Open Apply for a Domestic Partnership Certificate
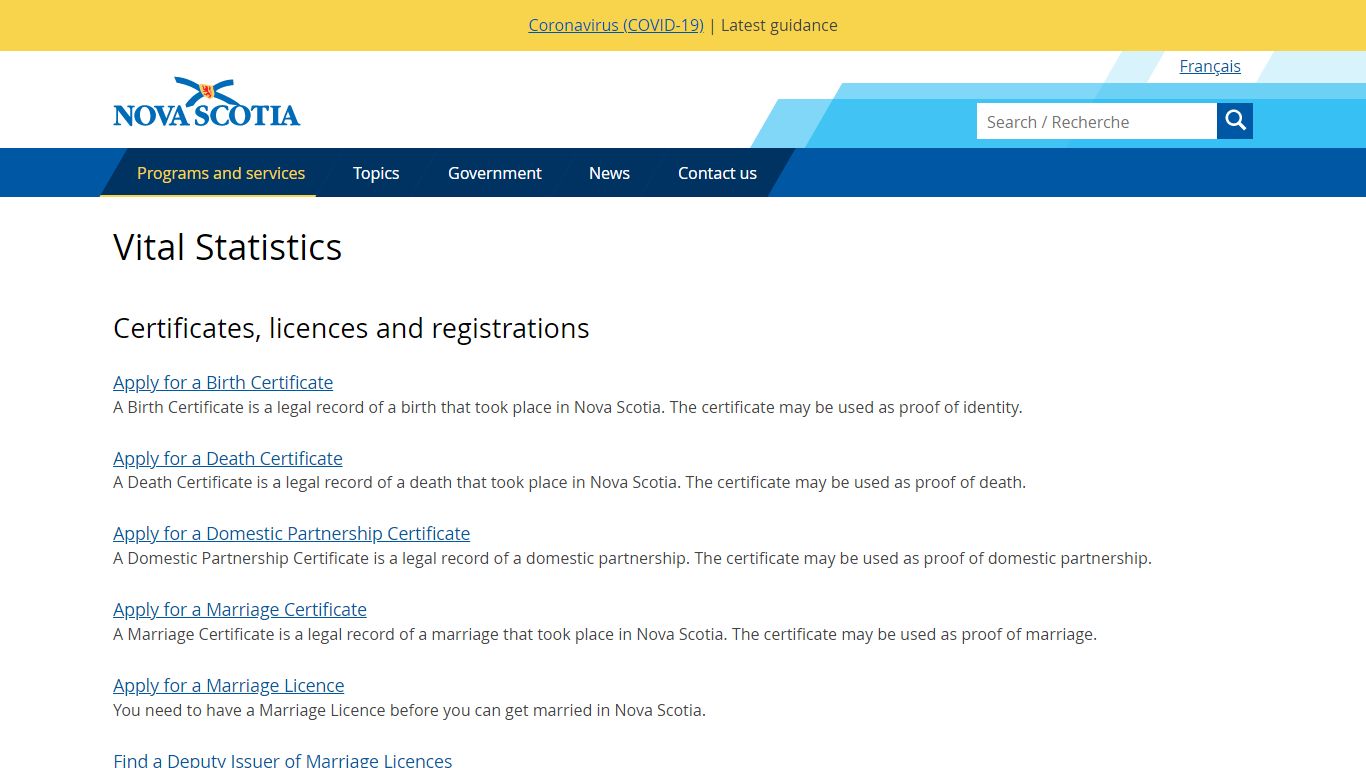This screenshot has height=768, width=1366. (291, 533)
